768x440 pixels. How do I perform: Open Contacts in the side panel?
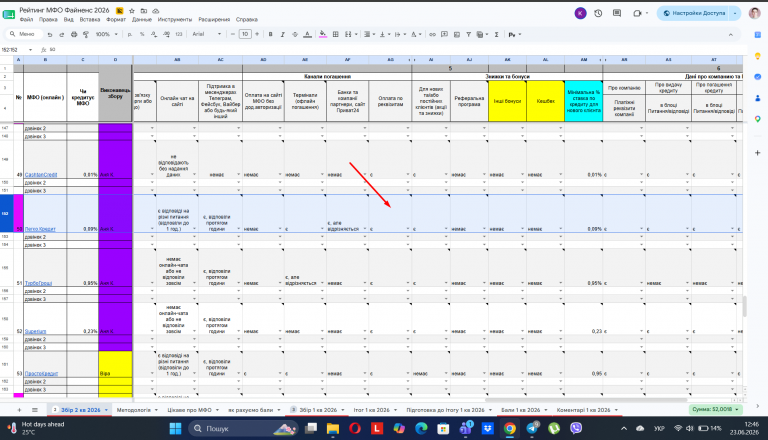(757, 98)
